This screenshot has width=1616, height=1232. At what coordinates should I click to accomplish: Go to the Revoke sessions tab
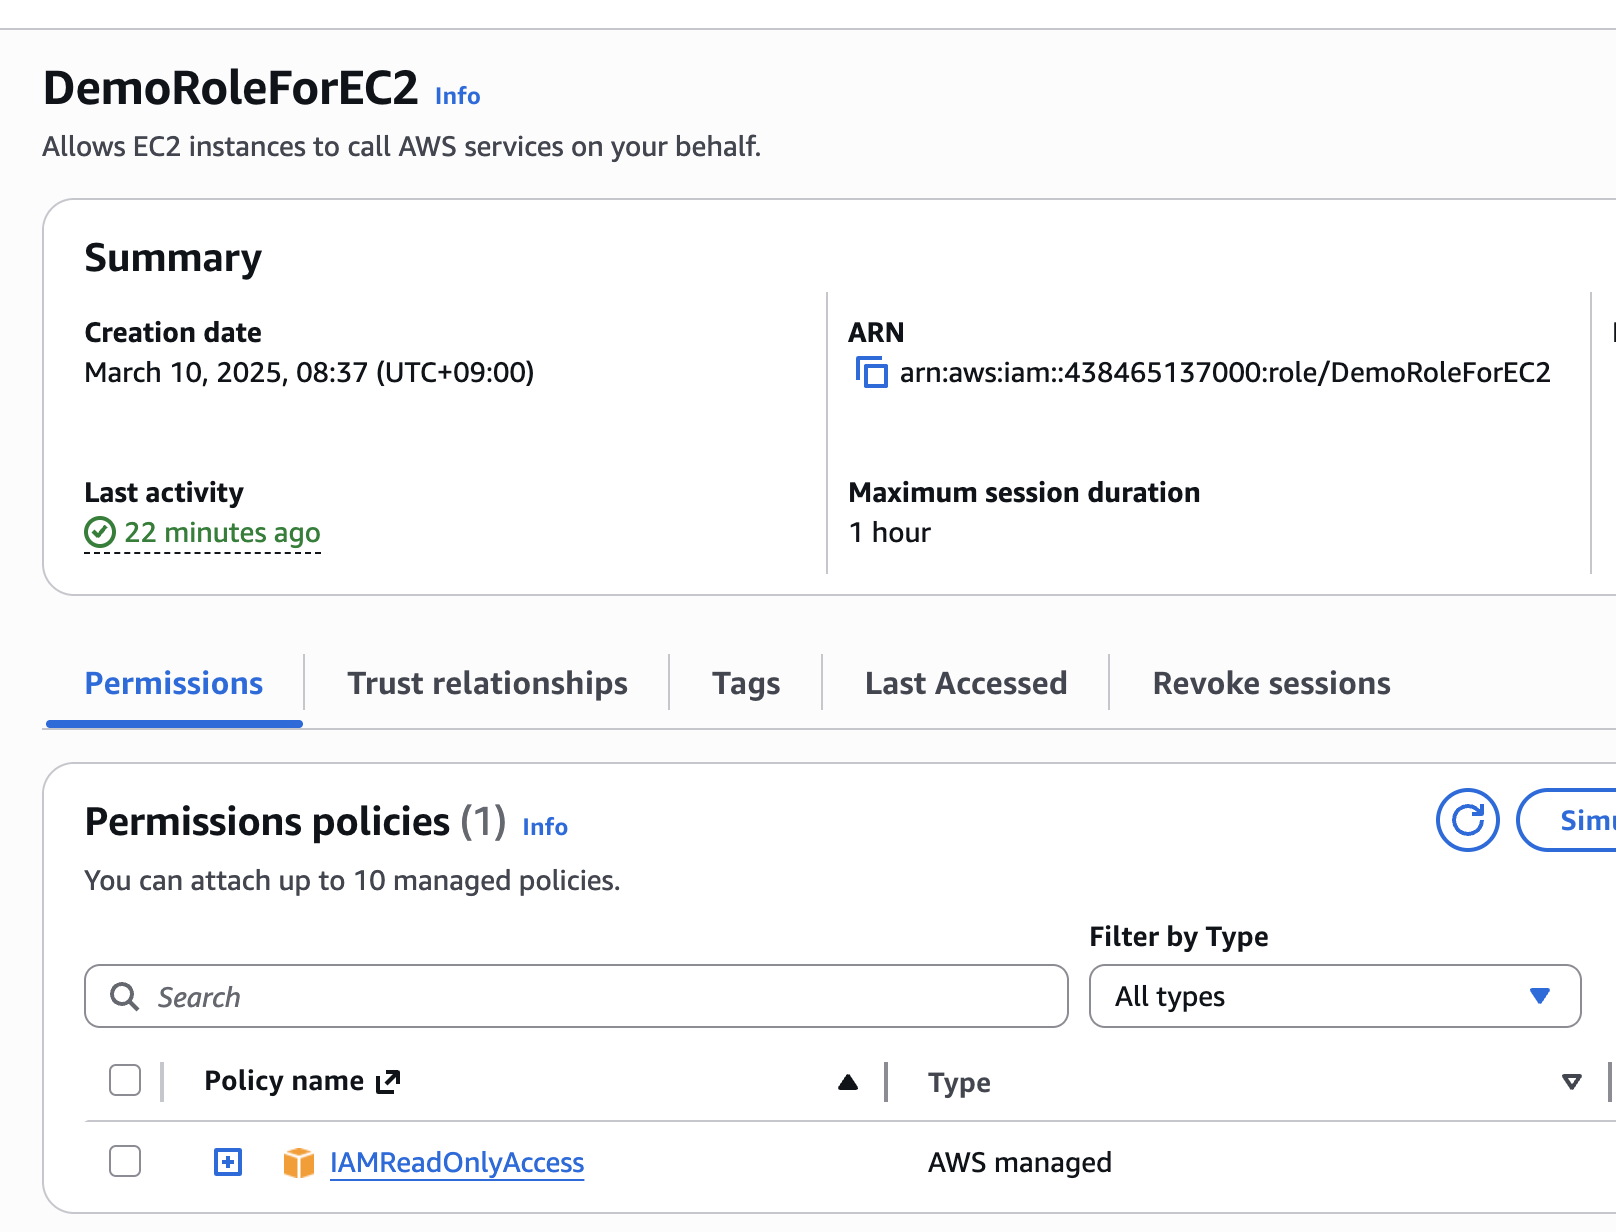1271,683
